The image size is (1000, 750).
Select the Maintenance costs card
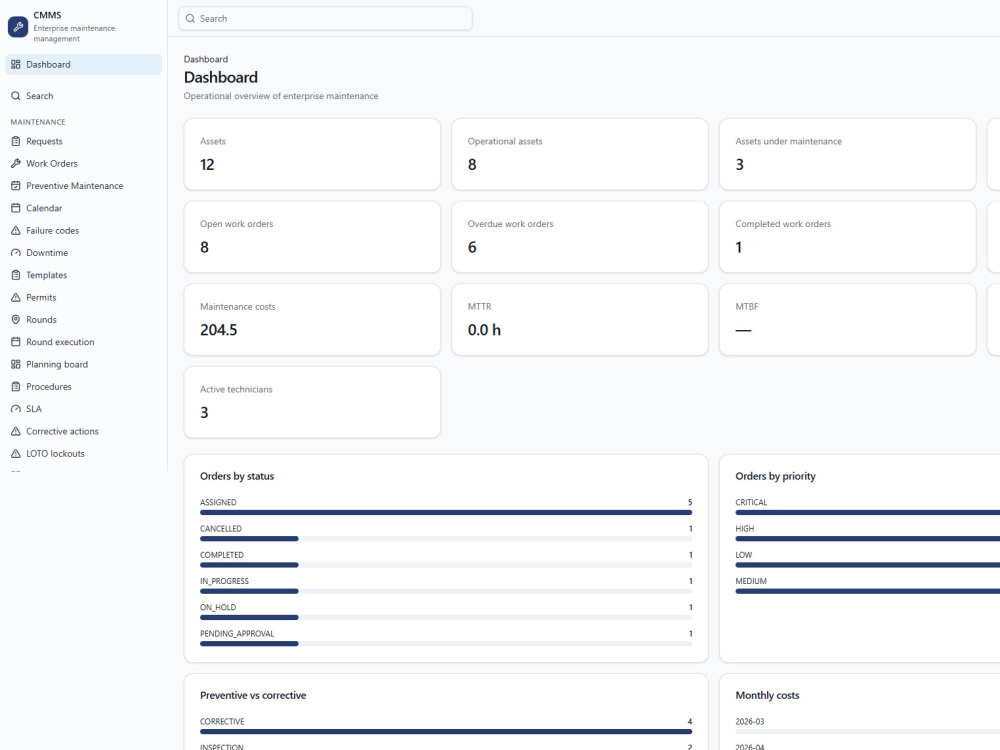tap(312, 320)
